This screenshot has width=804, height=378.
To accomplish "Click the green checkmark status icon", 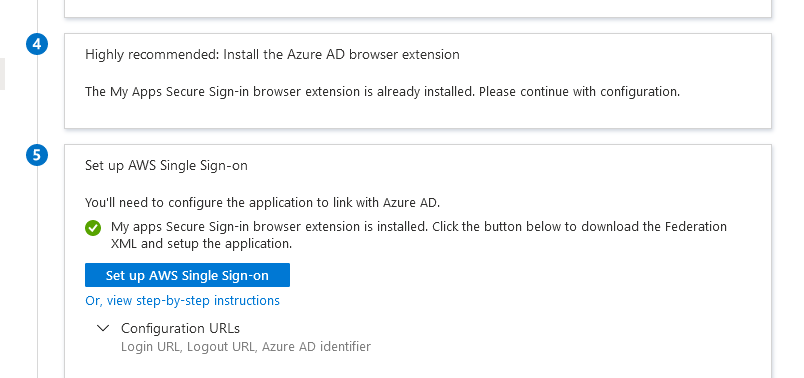I will click(x=93, y=228).
